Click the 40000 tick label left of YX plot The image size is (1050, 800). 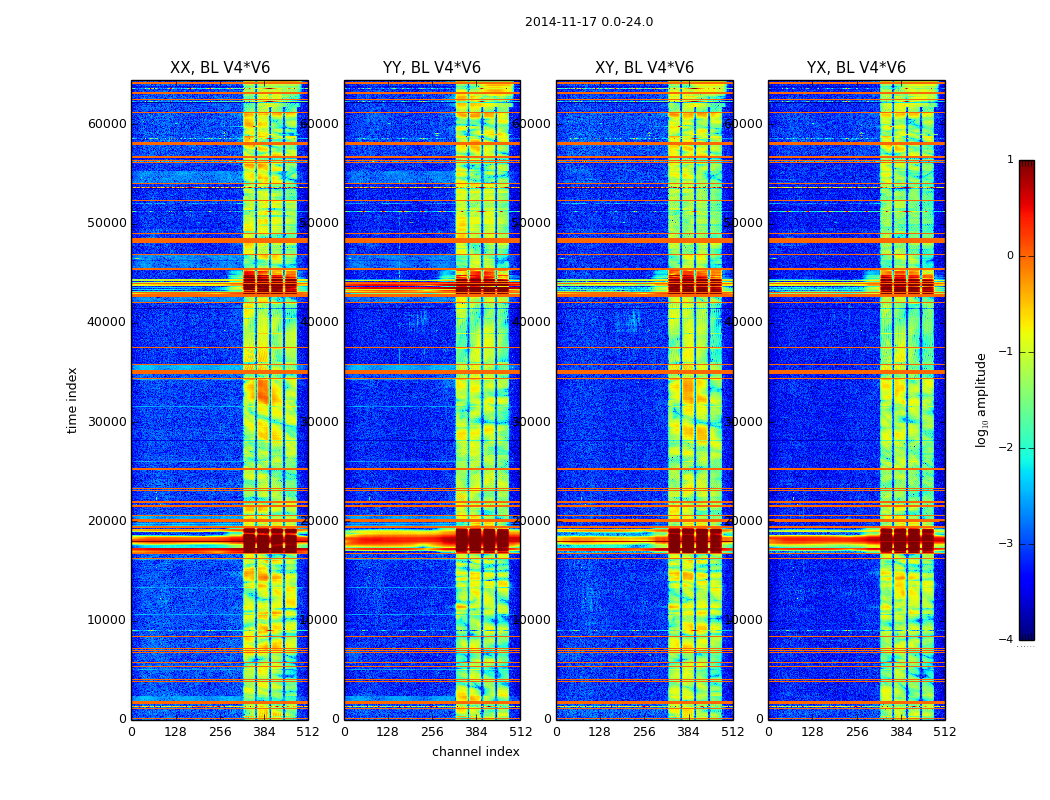pos(743,322)
